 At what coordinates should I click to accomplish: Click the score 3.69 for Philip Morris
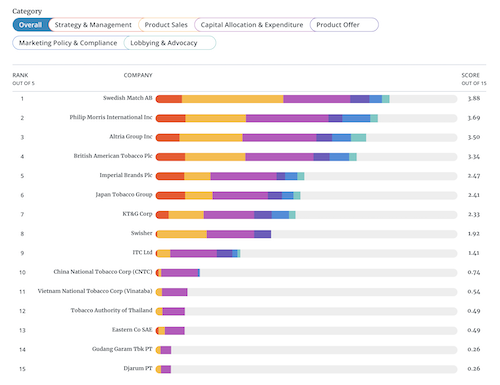[x=474, y=118]
